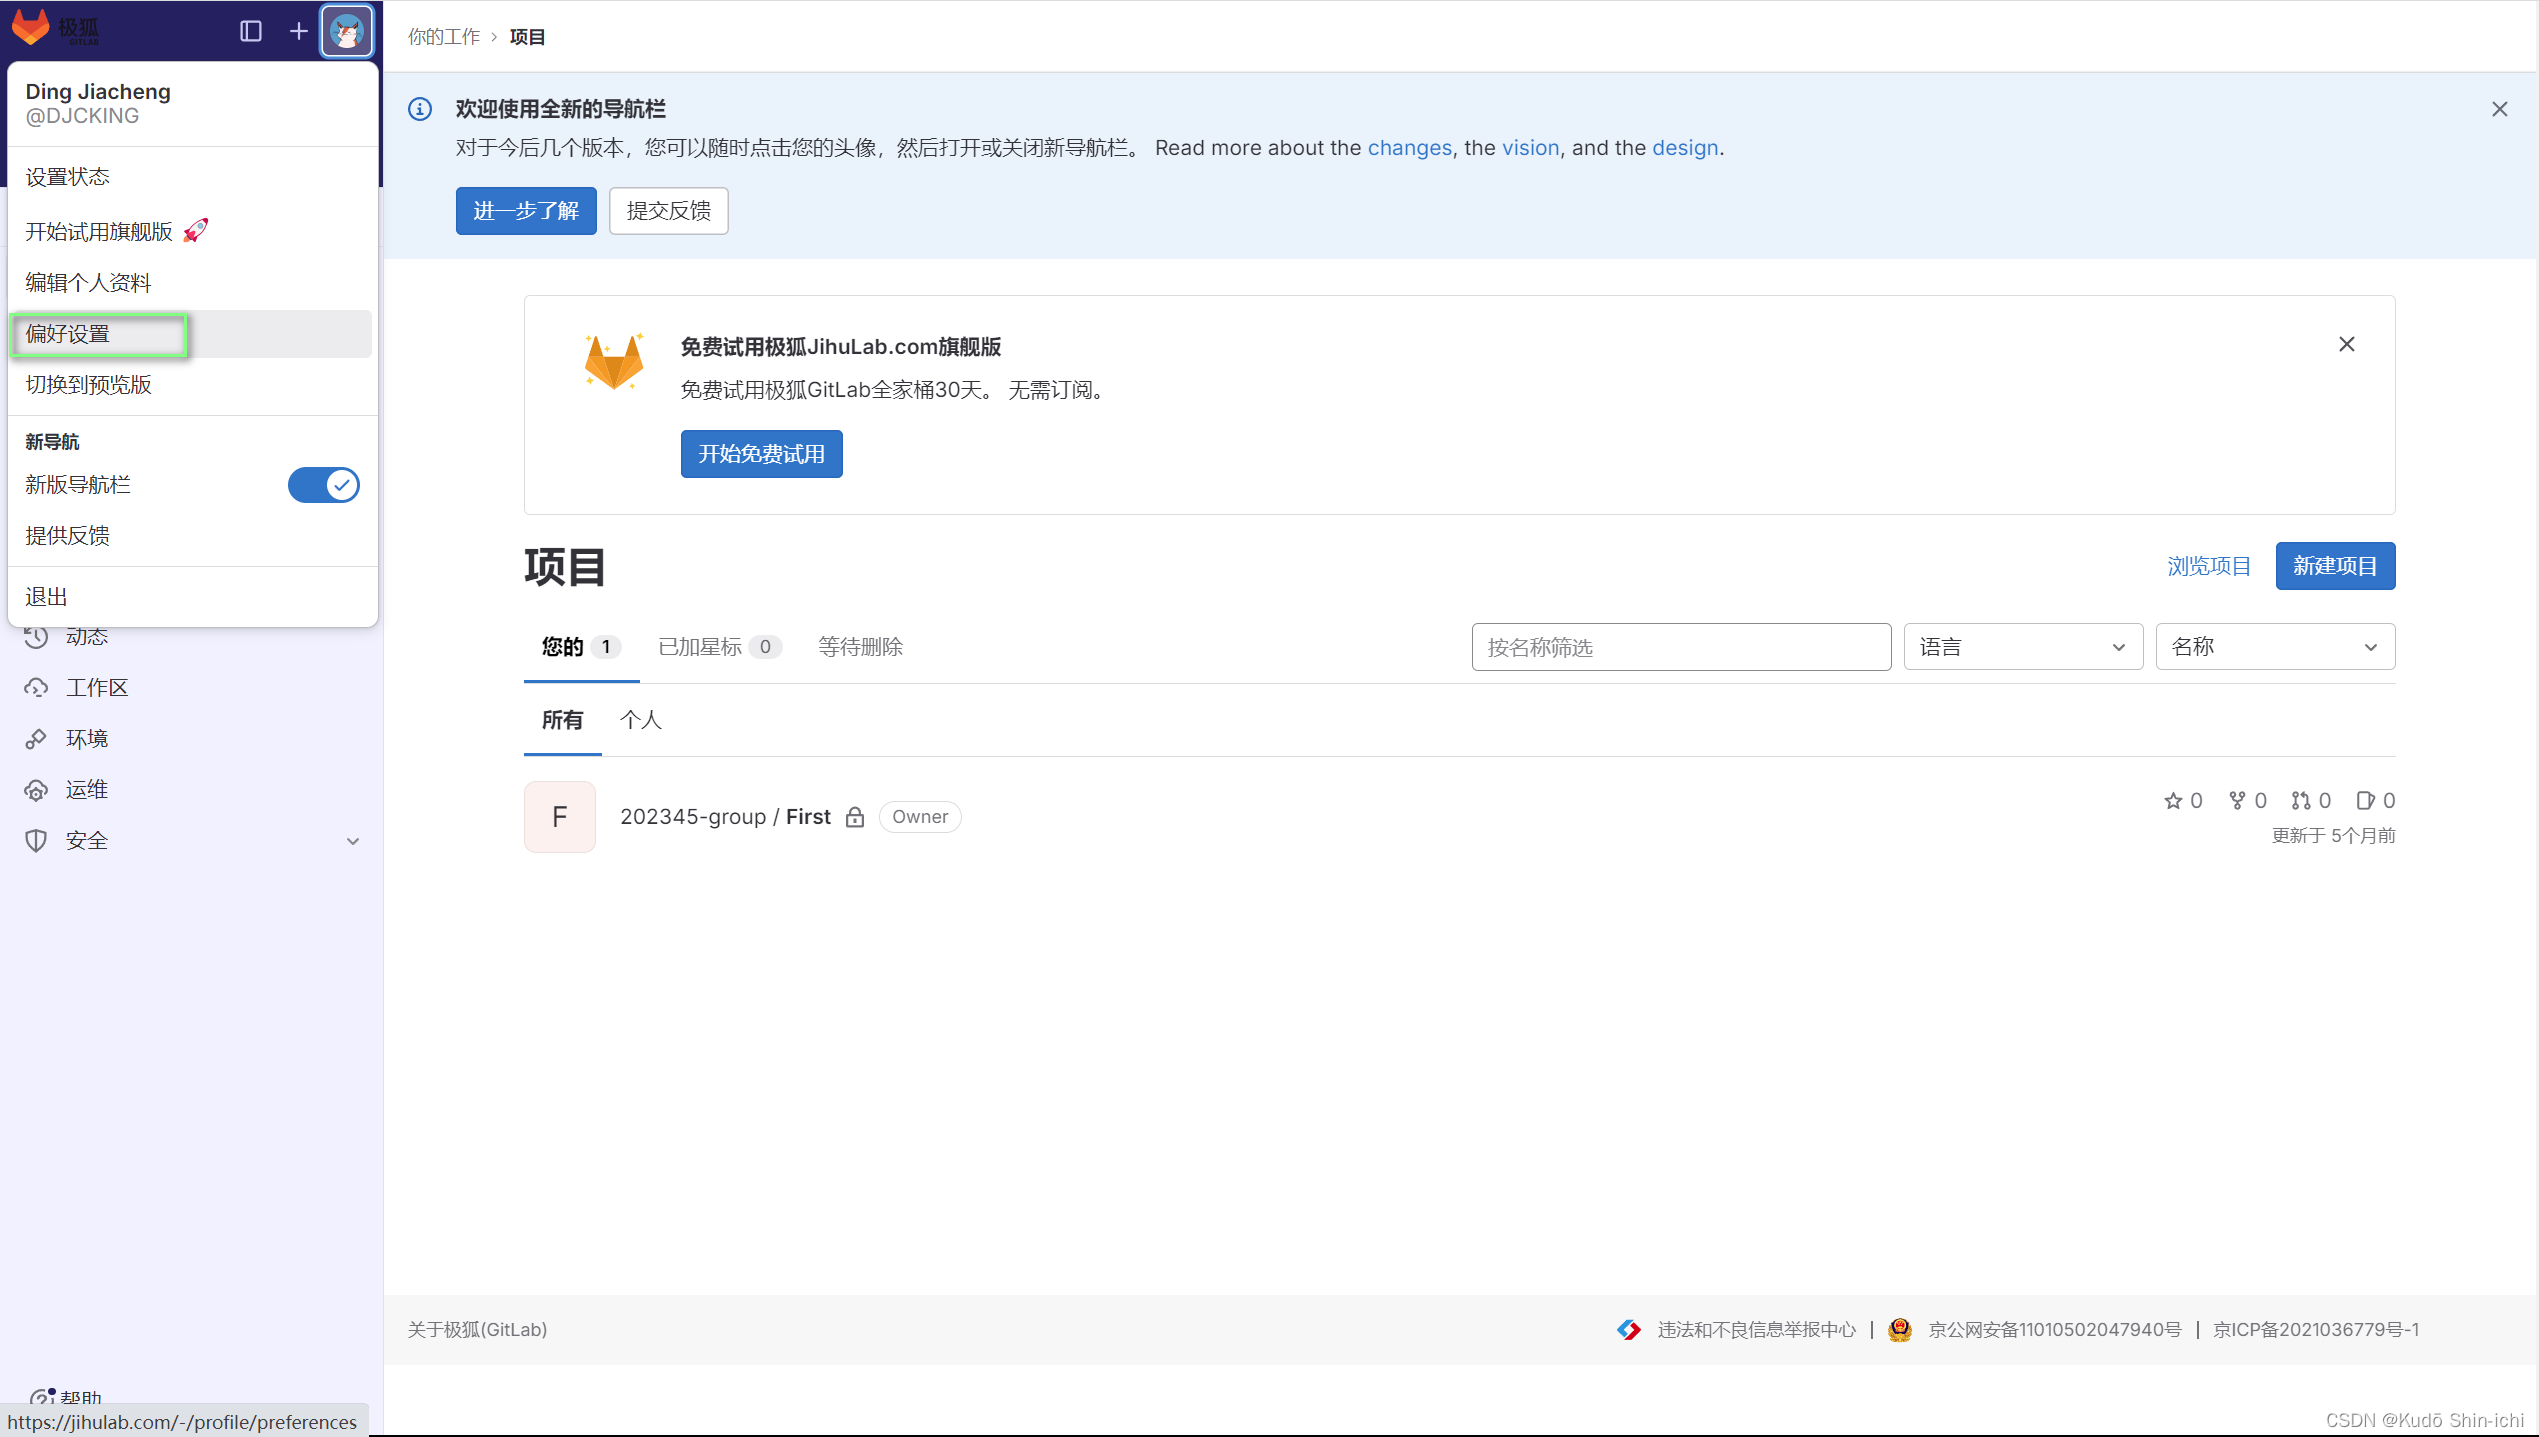Open the 名称 sort dropdown
Image resolution: width=2539 pixels, height=1437 pixels.
pyautogui.click(x=2275, y=647)
